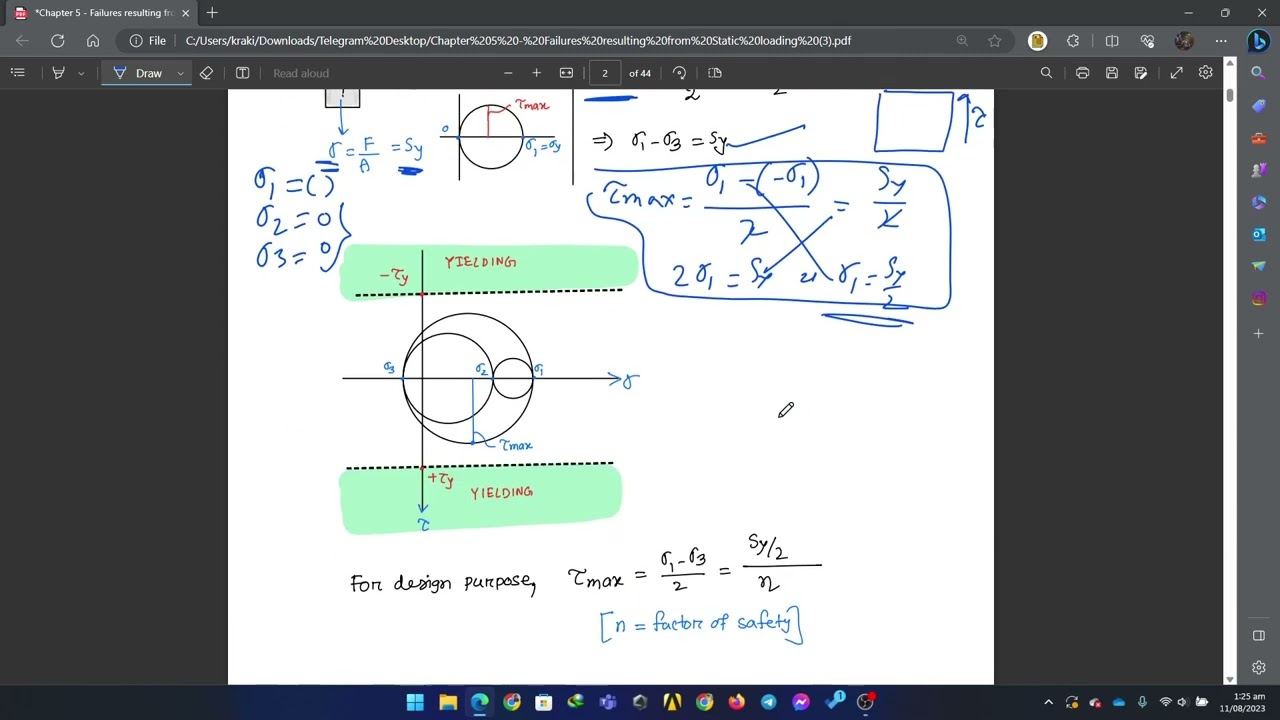Open a new browser tab
1280x720 pixels.
pyautogui.click(x=212, y=13)
